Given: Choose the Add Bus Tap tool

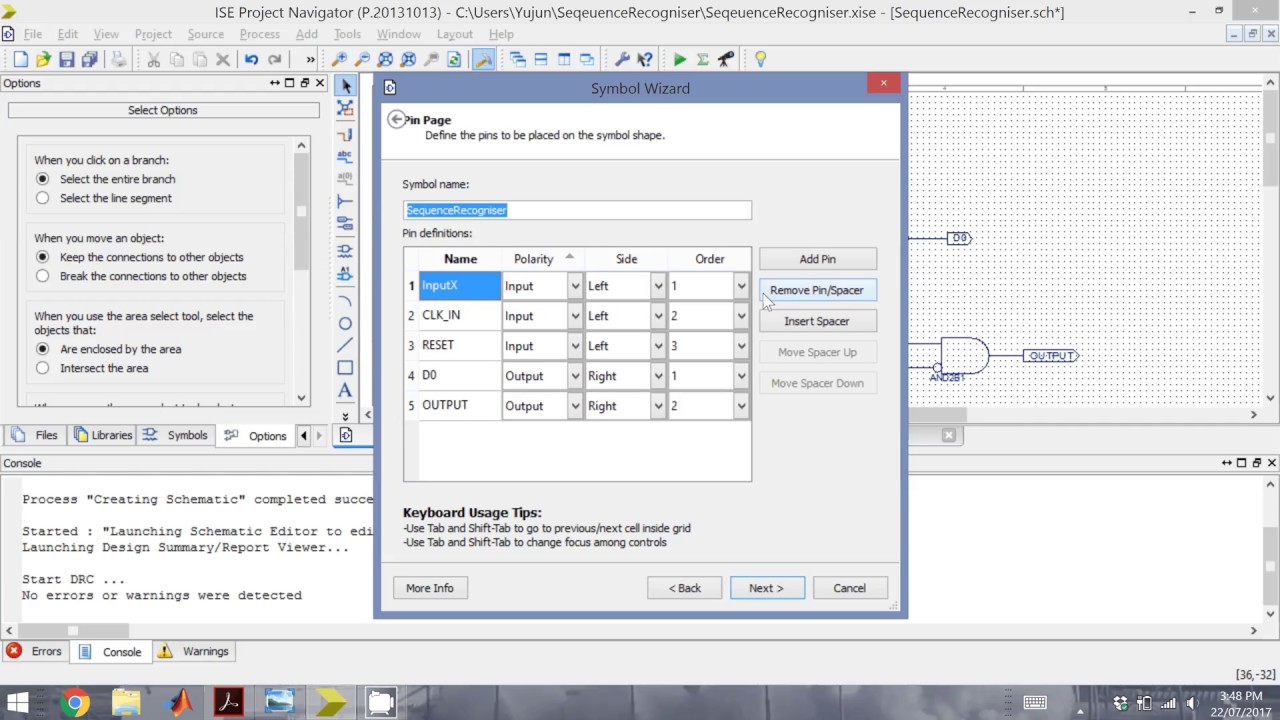Looking at the screenshot, I should click(345, 201).
